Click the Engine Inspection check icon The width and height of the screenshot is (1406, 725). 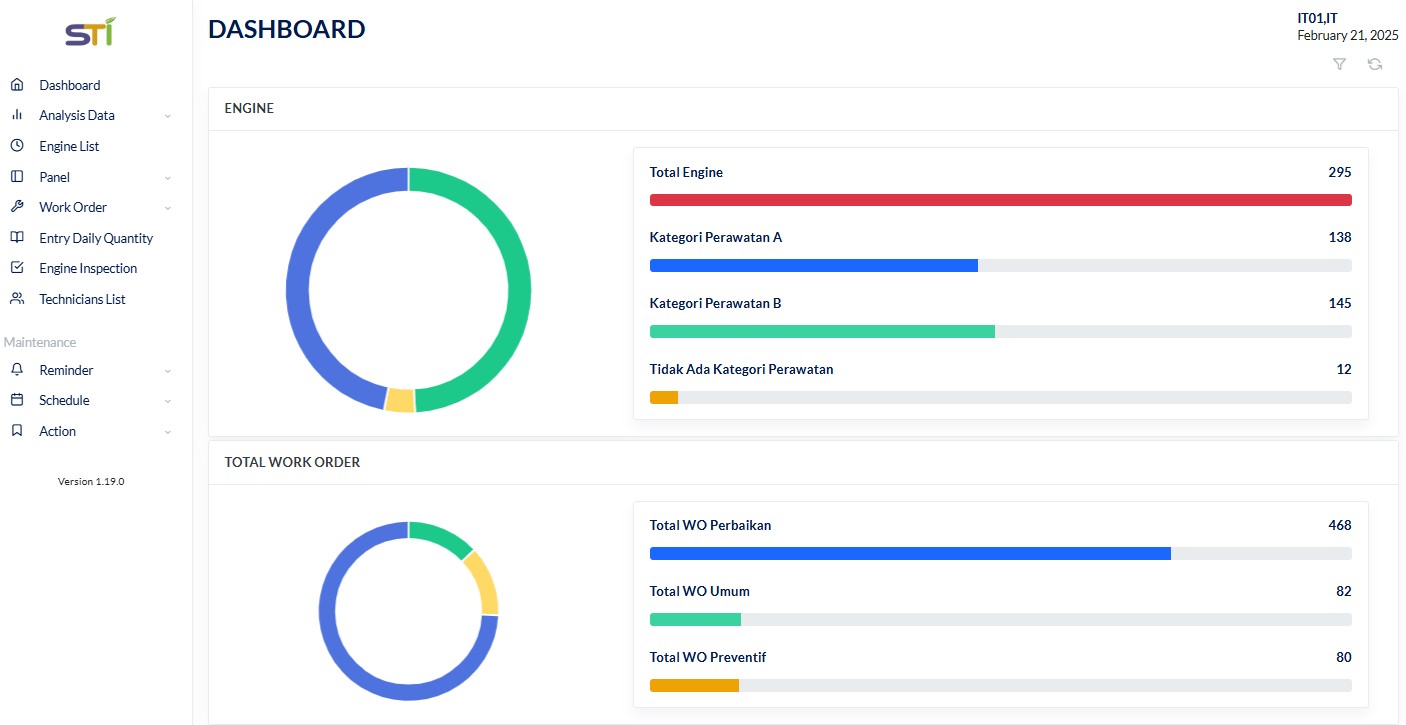pyautogui.click(x=17, y=268)
